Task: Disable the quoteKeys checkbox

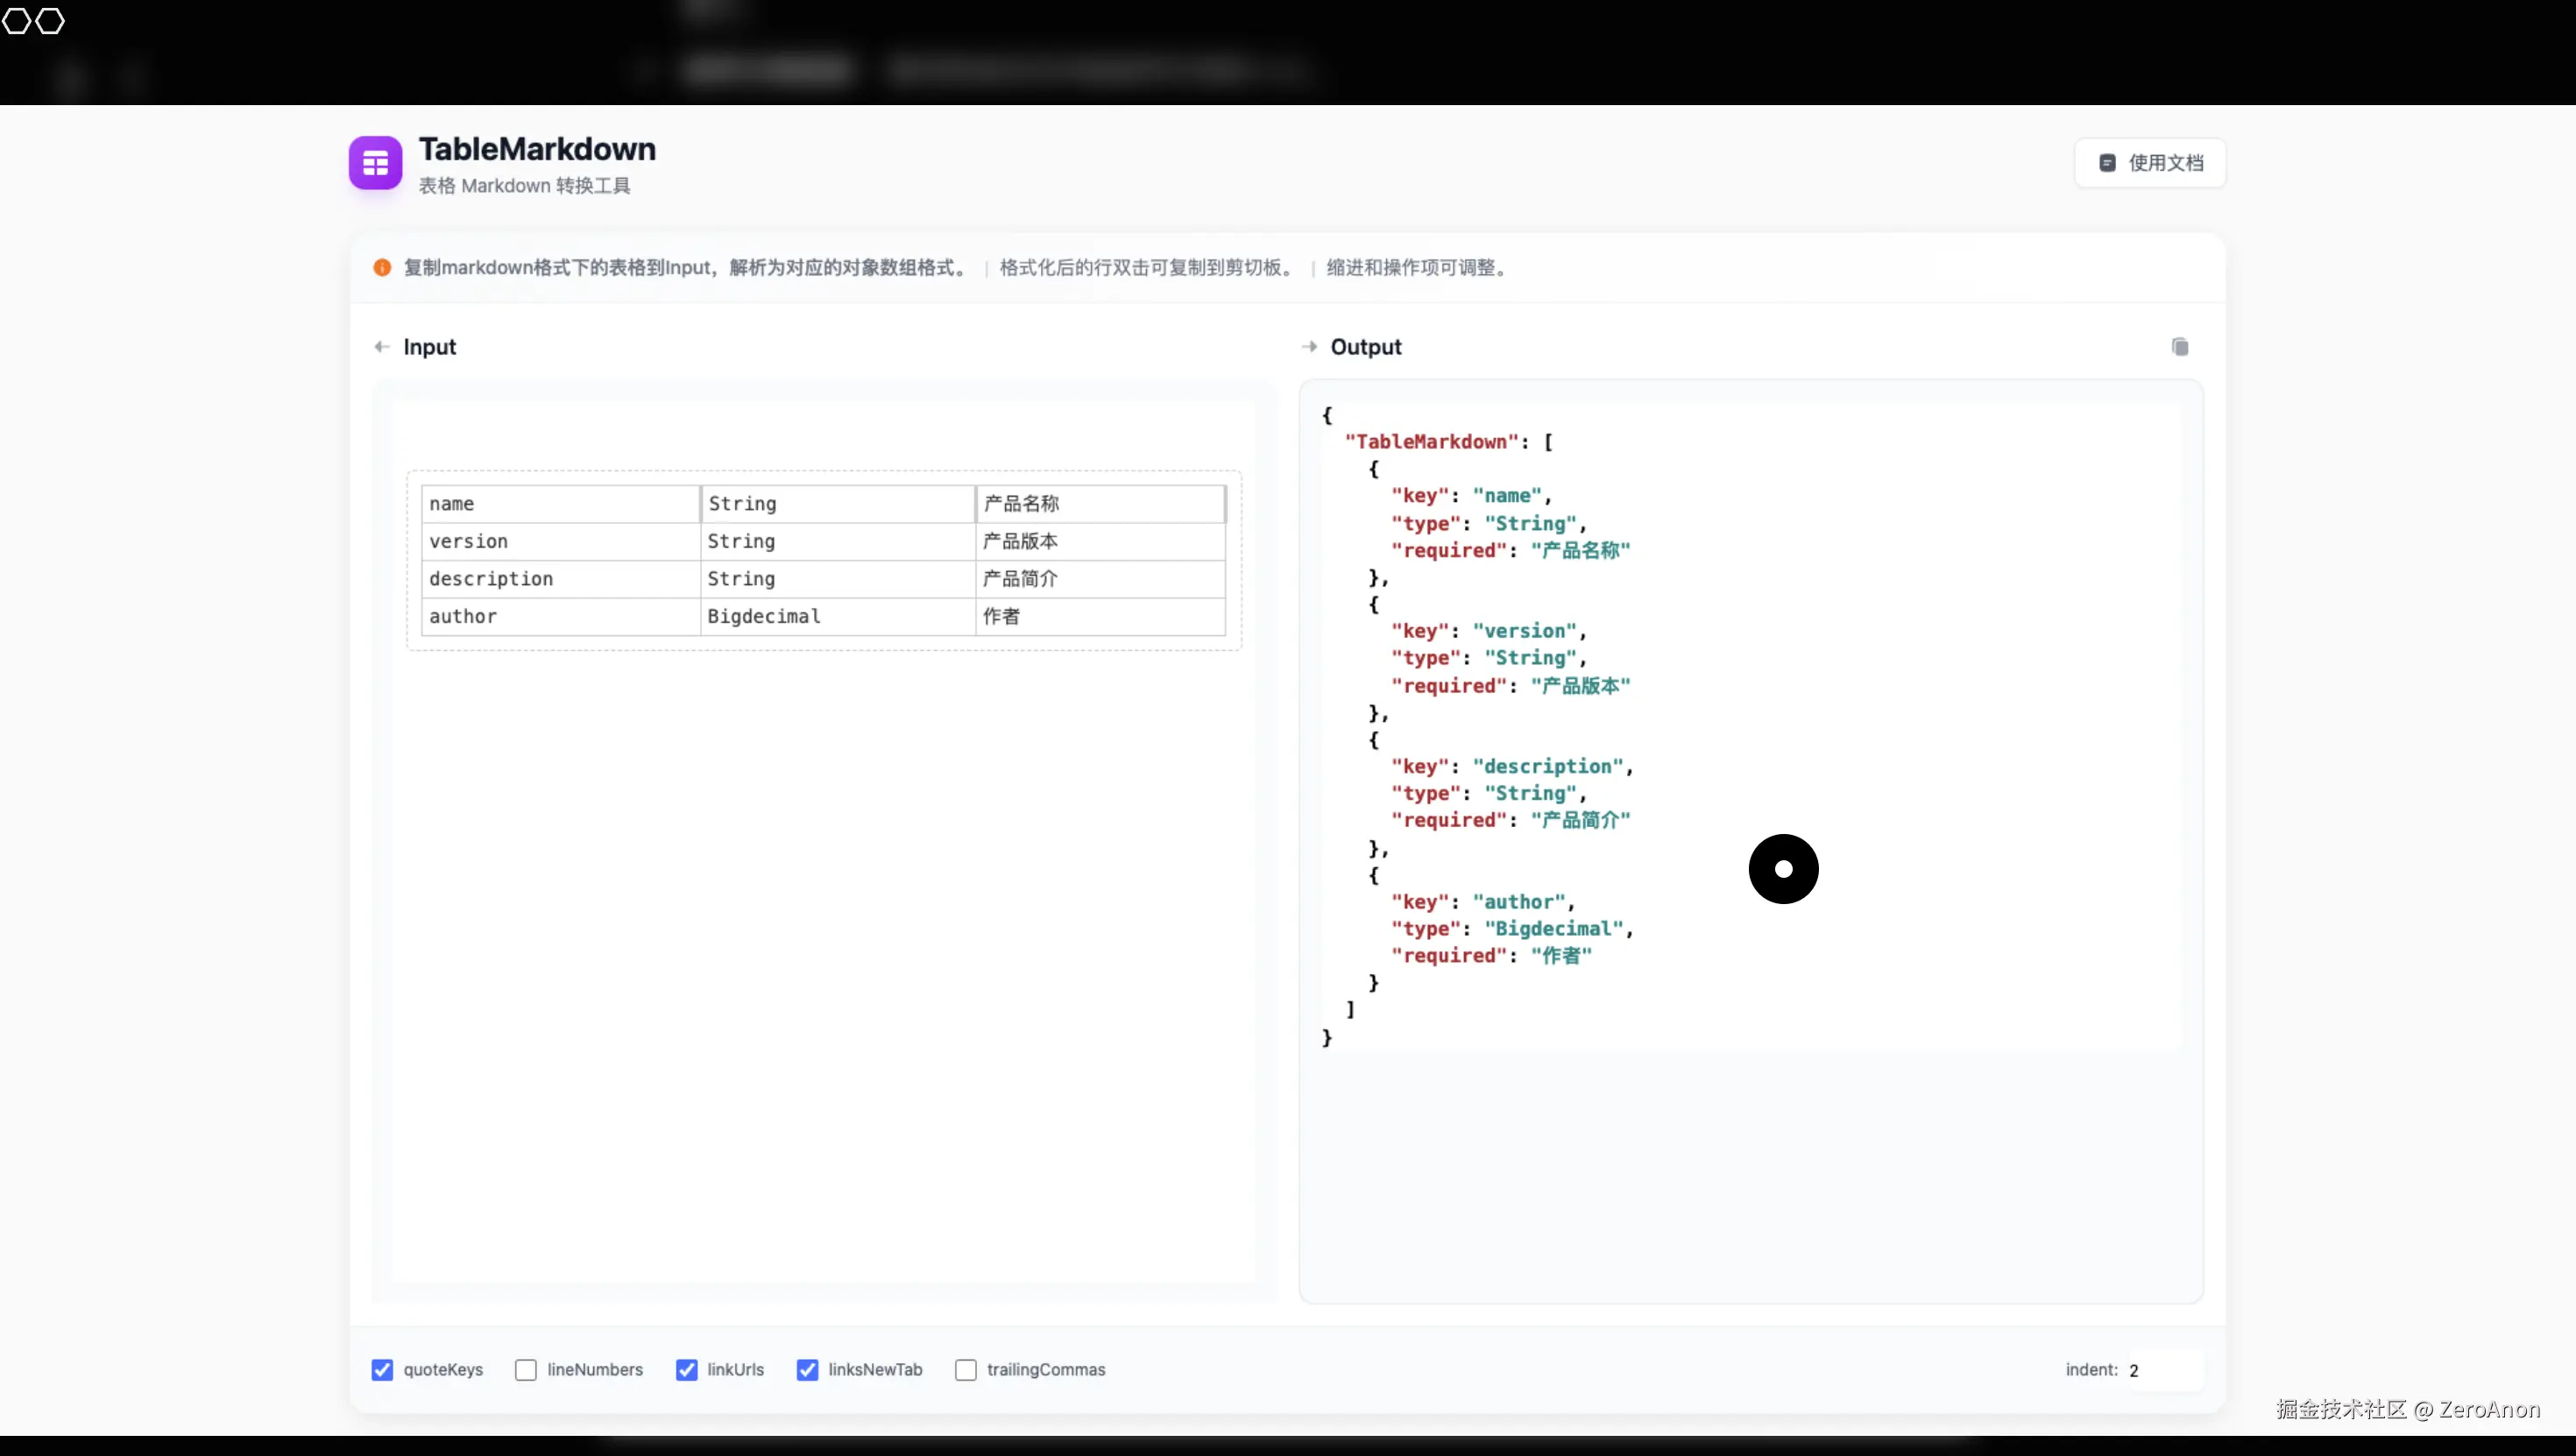Action: coord(382,1370)
